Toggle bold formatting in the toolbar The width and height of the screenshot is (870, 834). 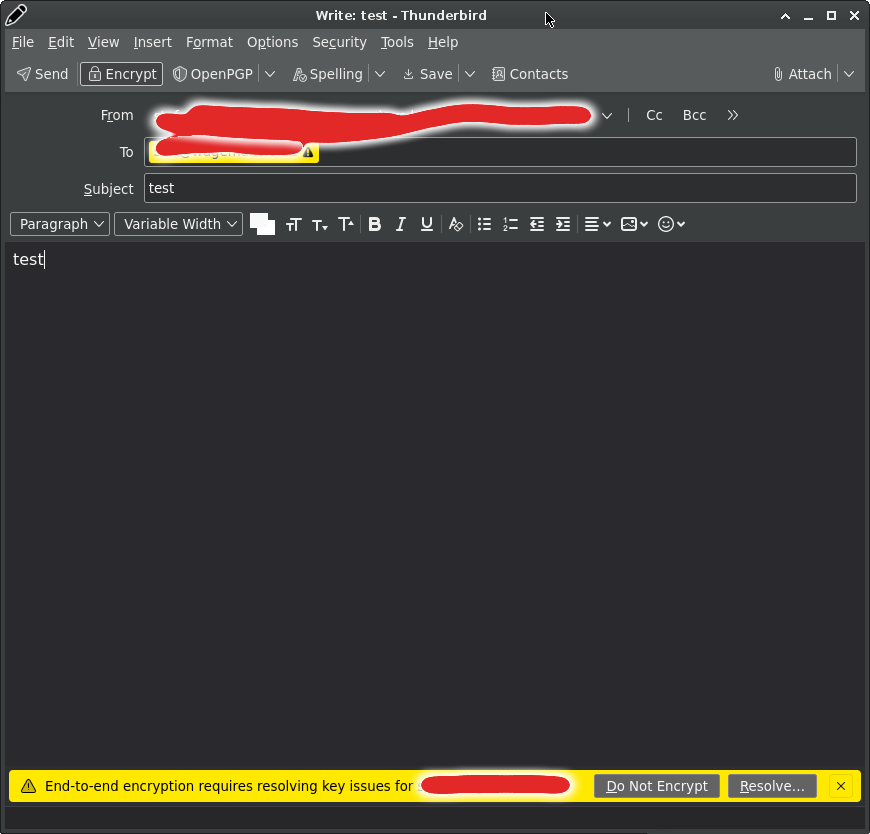[x=375, y=224]
